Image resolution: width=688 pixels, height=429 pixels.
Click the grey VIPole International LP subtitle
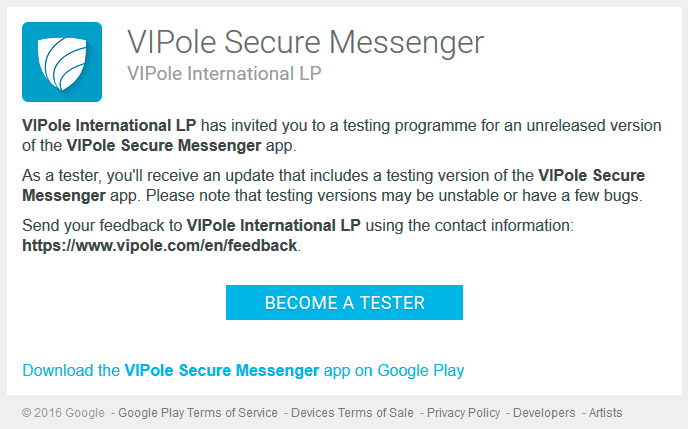coord(224,74)
